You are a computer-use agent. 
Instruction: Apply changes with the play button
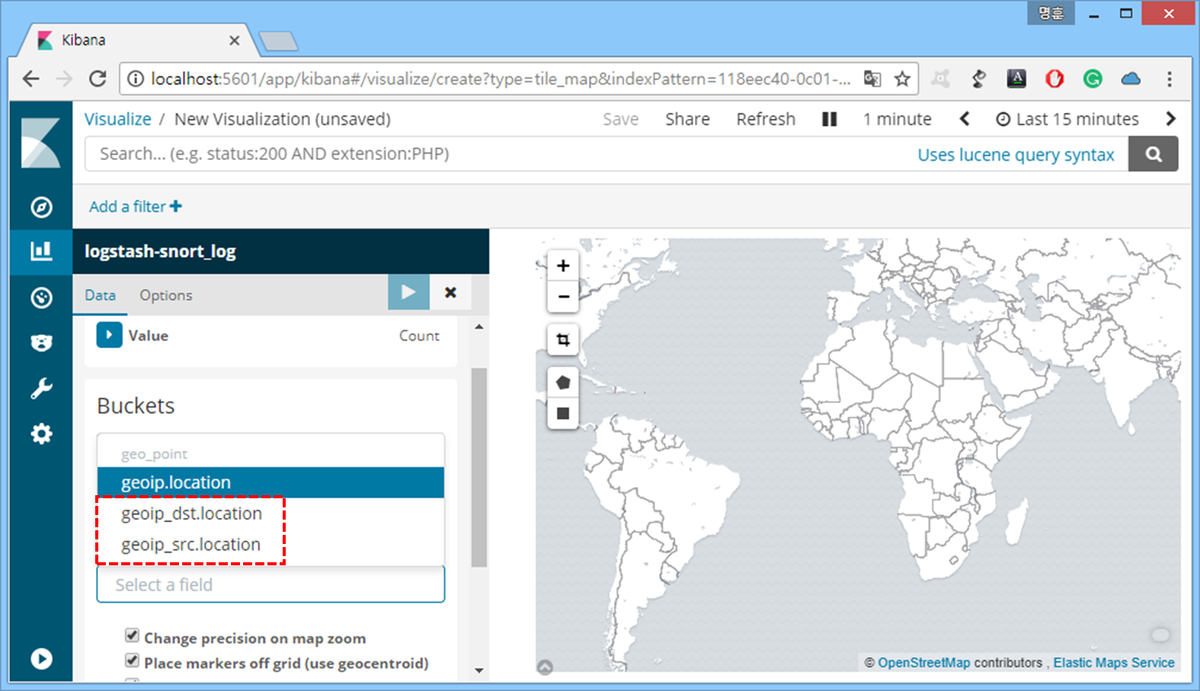click(409, 292)
